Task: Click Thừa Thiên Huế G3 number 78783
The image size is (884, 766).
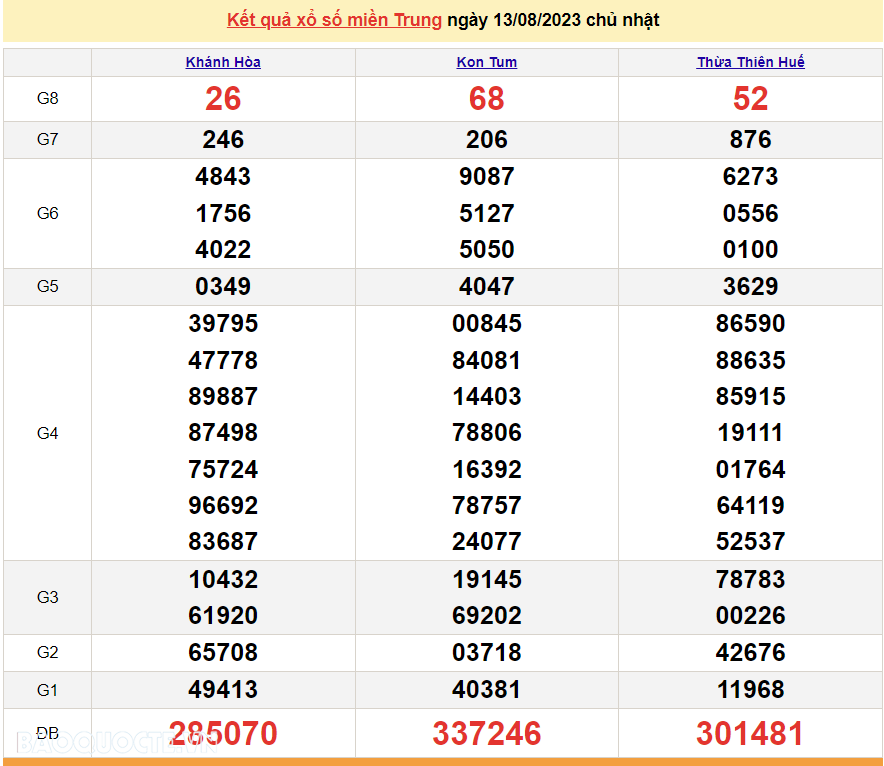Action: coord(750,579)
